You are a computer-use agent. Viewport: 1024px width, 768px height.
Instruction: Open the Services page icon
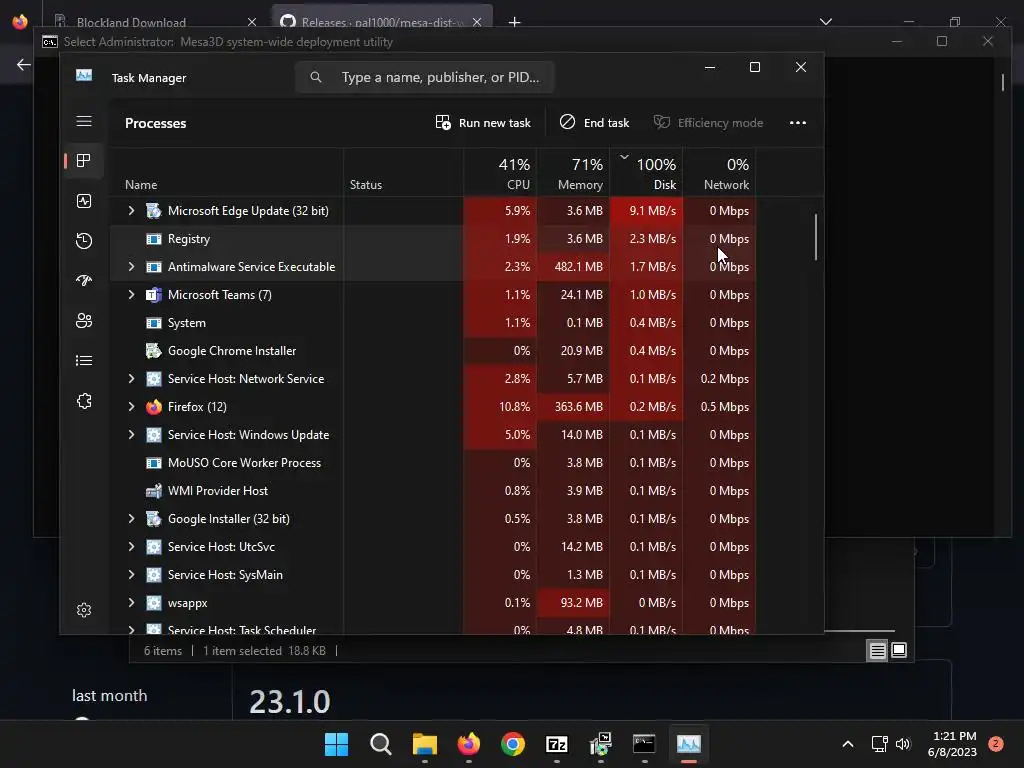[x=84, y=401]
